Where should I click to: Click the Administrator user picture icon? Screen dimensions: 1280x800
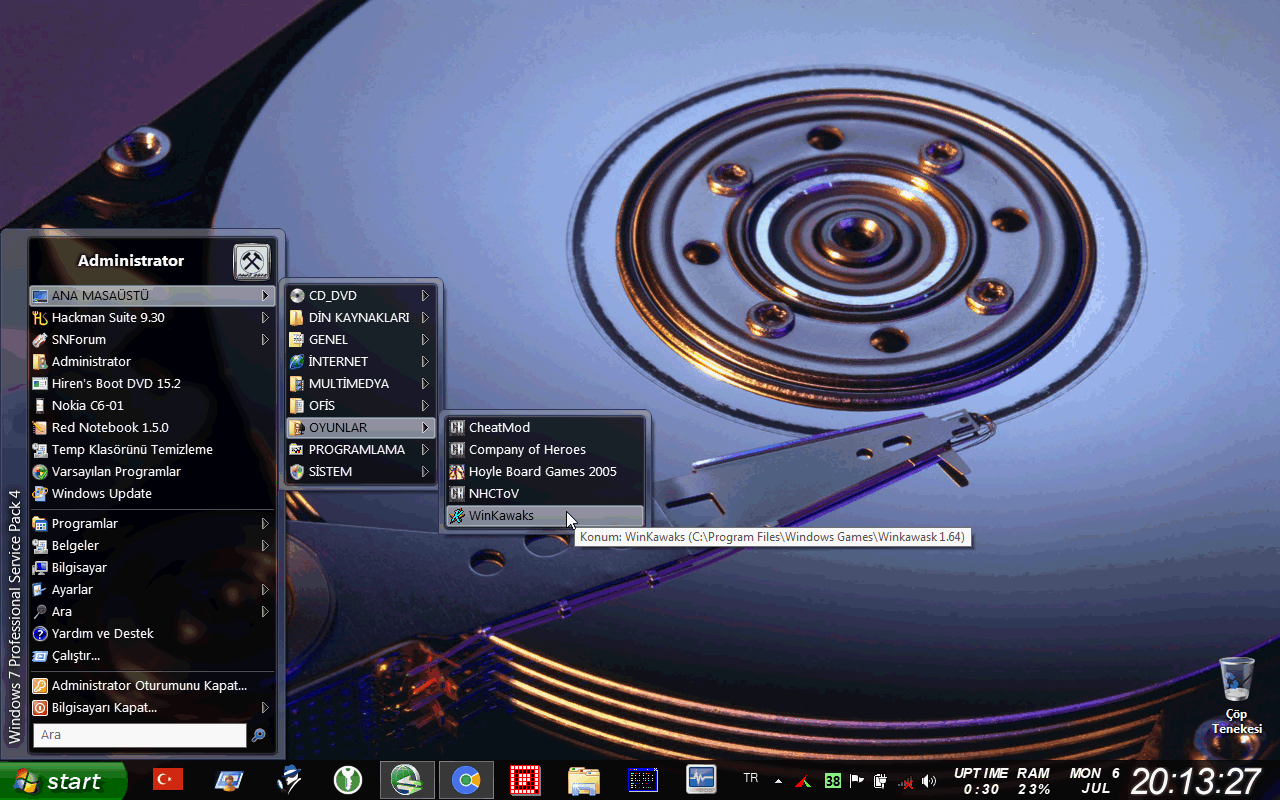252,262
